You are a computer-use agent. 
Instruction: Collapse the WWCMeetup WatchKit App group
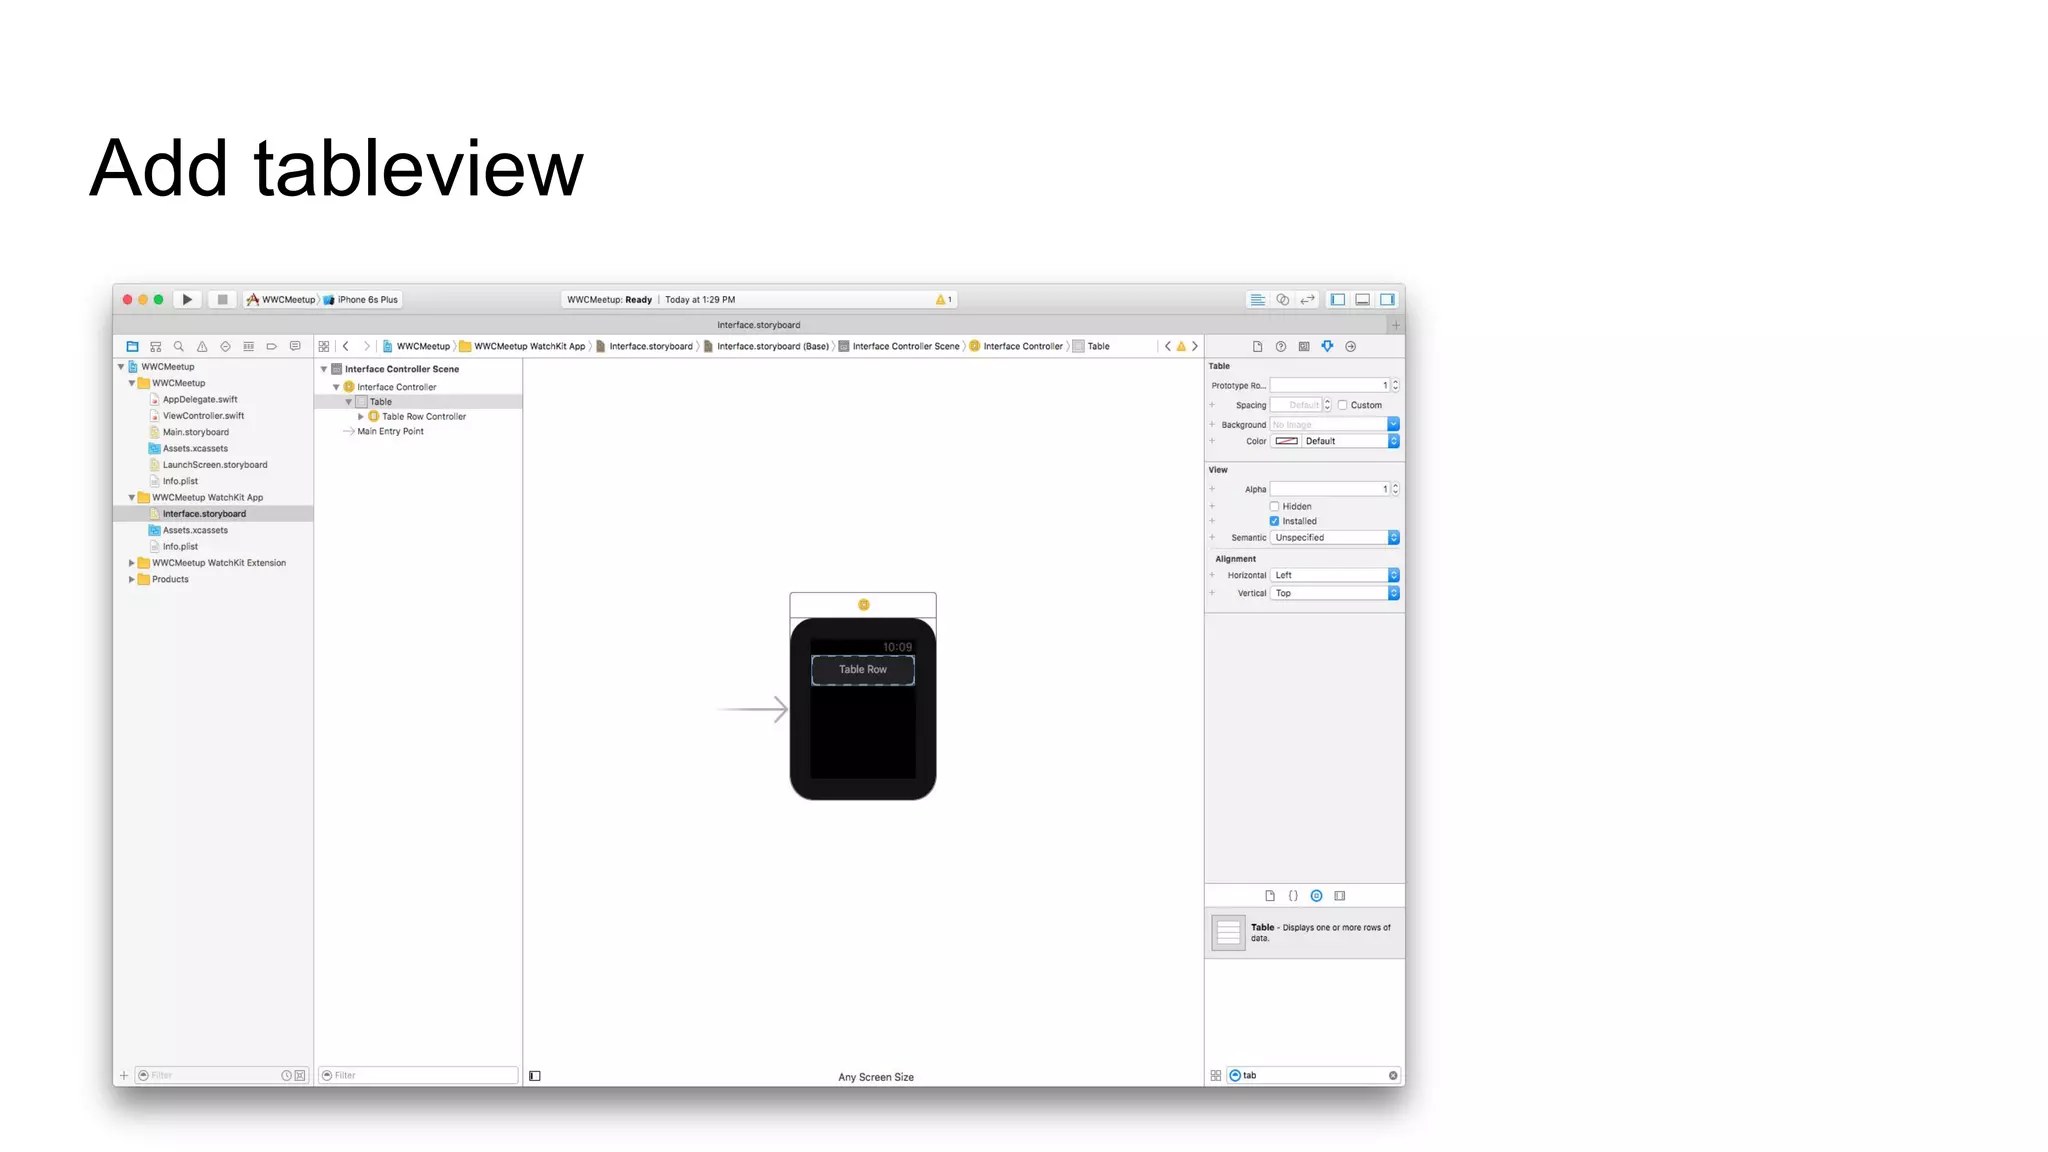(x=131, y=497)
